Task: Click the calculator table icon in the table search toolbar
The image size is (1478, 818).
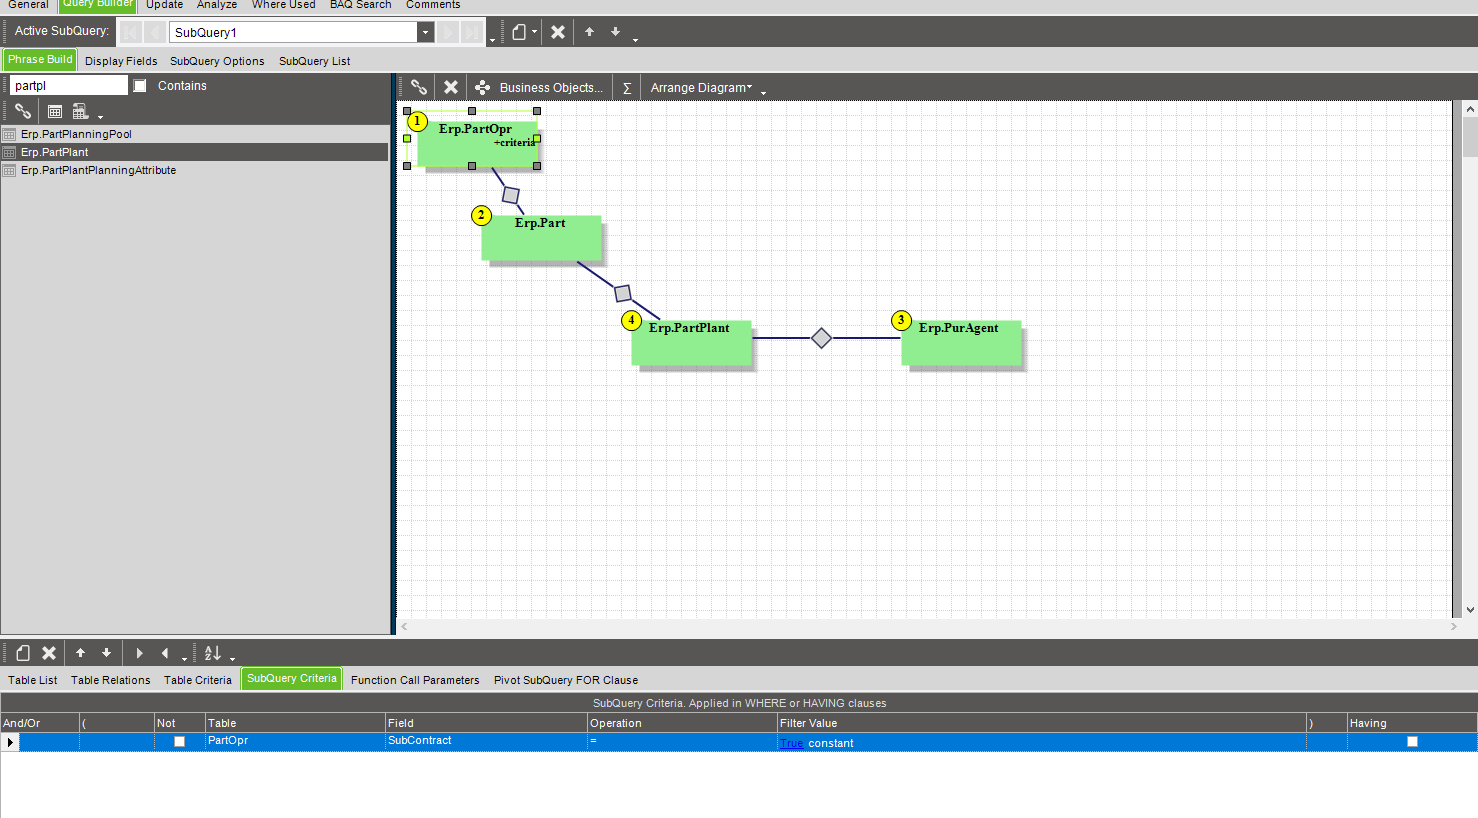Action: click(x=81, y=111)
